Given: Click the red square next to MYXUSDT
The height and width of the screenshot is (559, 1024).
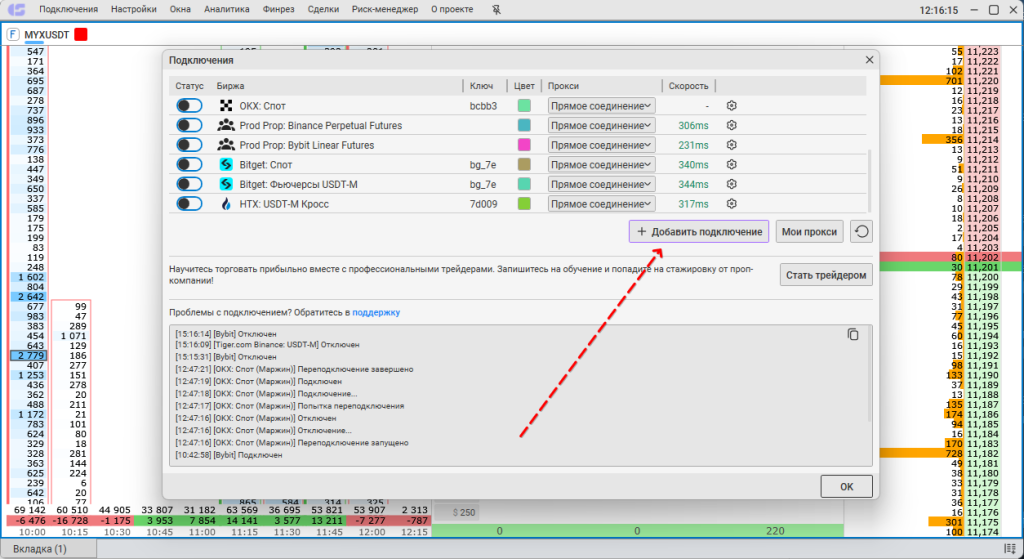Looking at the screenshot, I should (x=81, y=34).
